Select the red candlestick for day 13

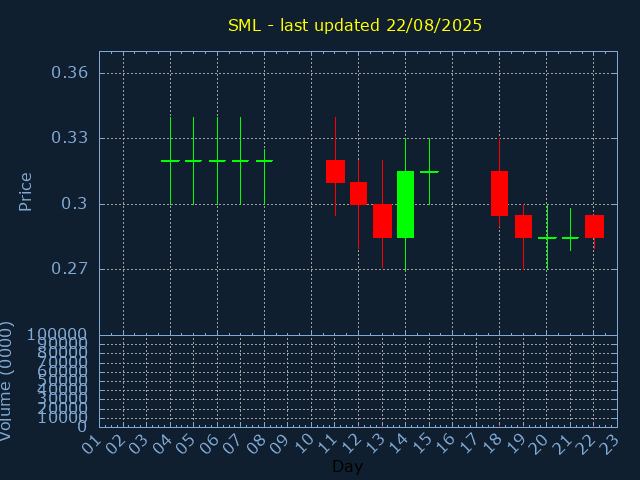382,221
